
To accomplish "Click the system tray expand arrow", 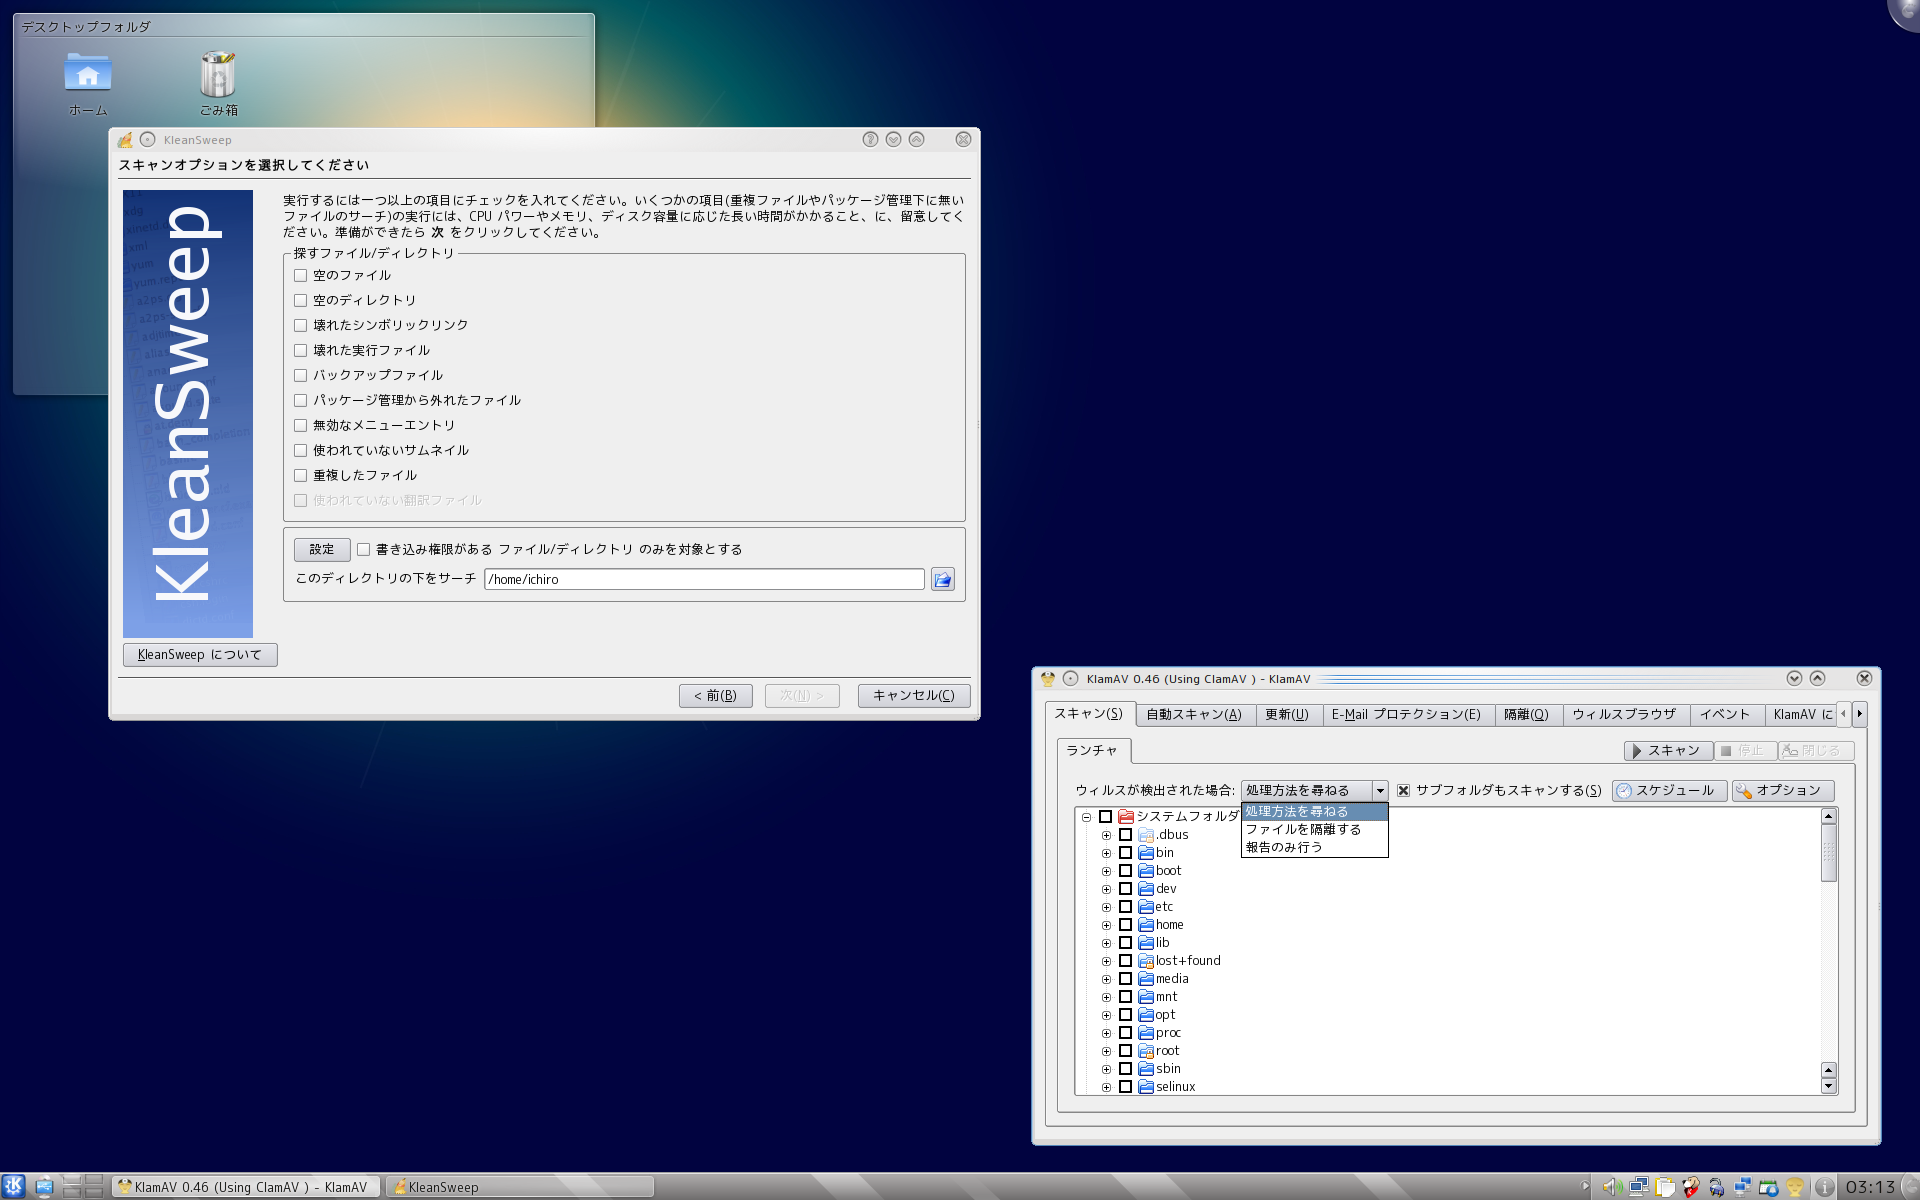I will point(1585,1187).
